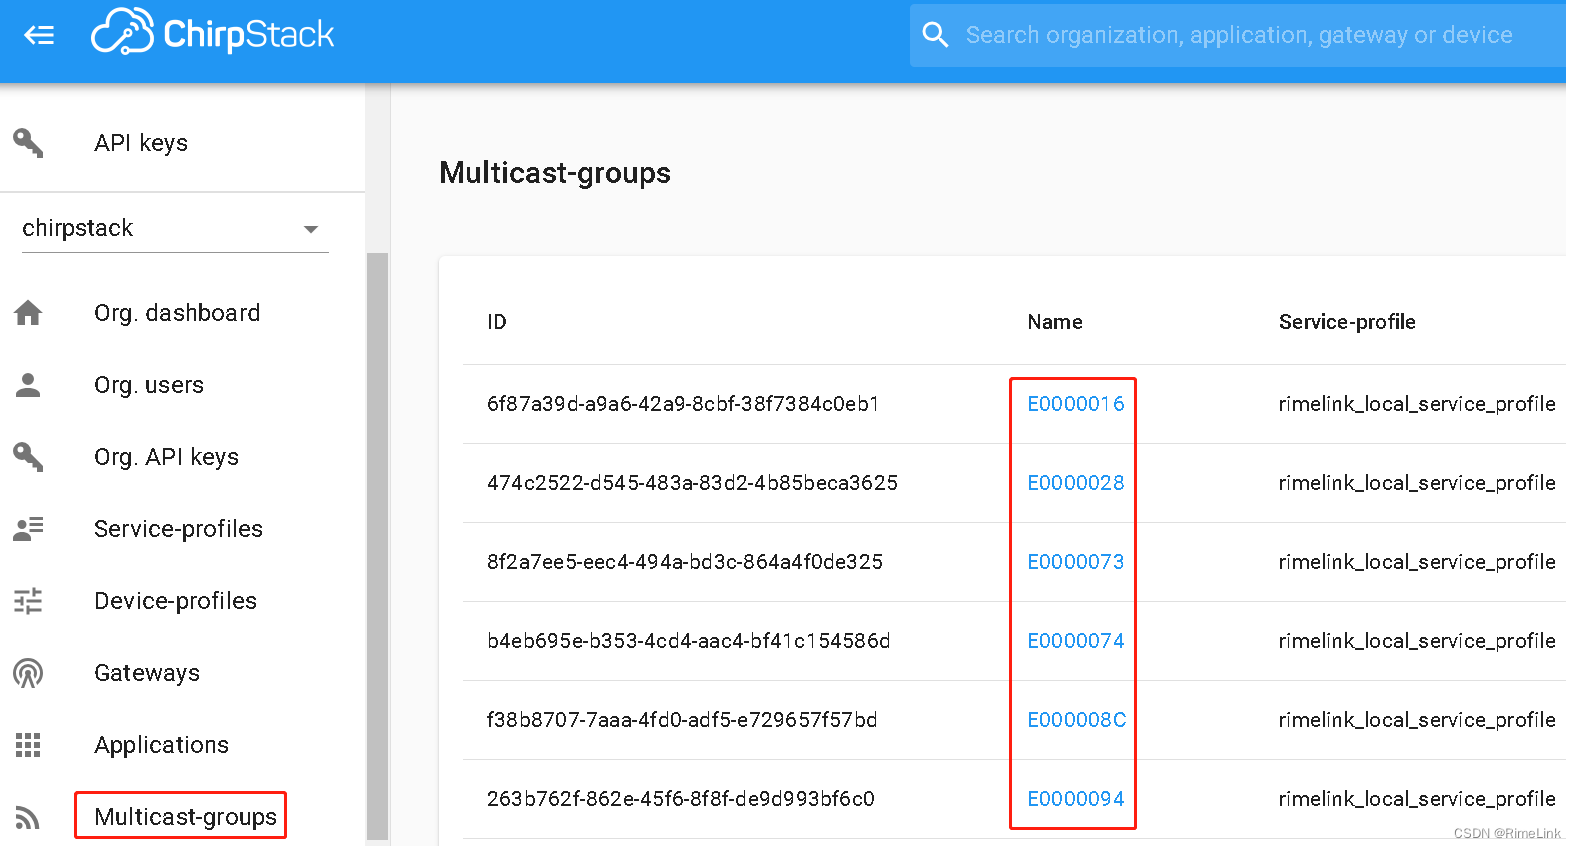
Task: Click rimelink_local_service_profile in the E0000094 row
Action: click(1417, 799)
